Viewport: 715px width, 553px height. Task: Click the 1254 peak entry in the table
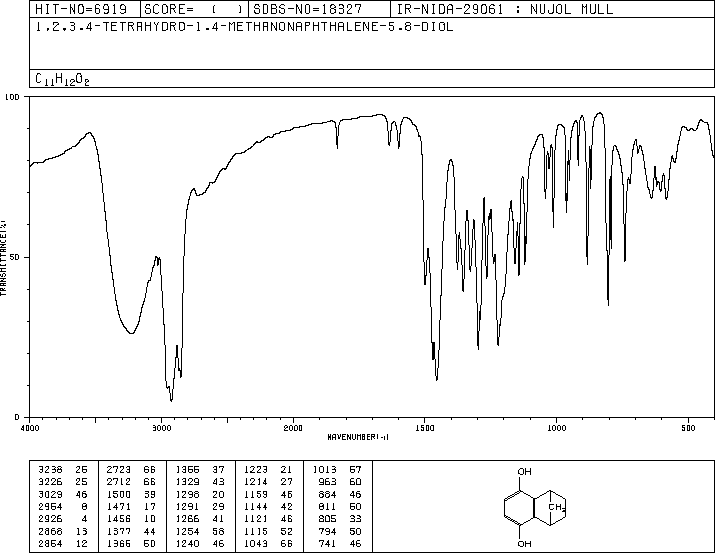(200, 532)
